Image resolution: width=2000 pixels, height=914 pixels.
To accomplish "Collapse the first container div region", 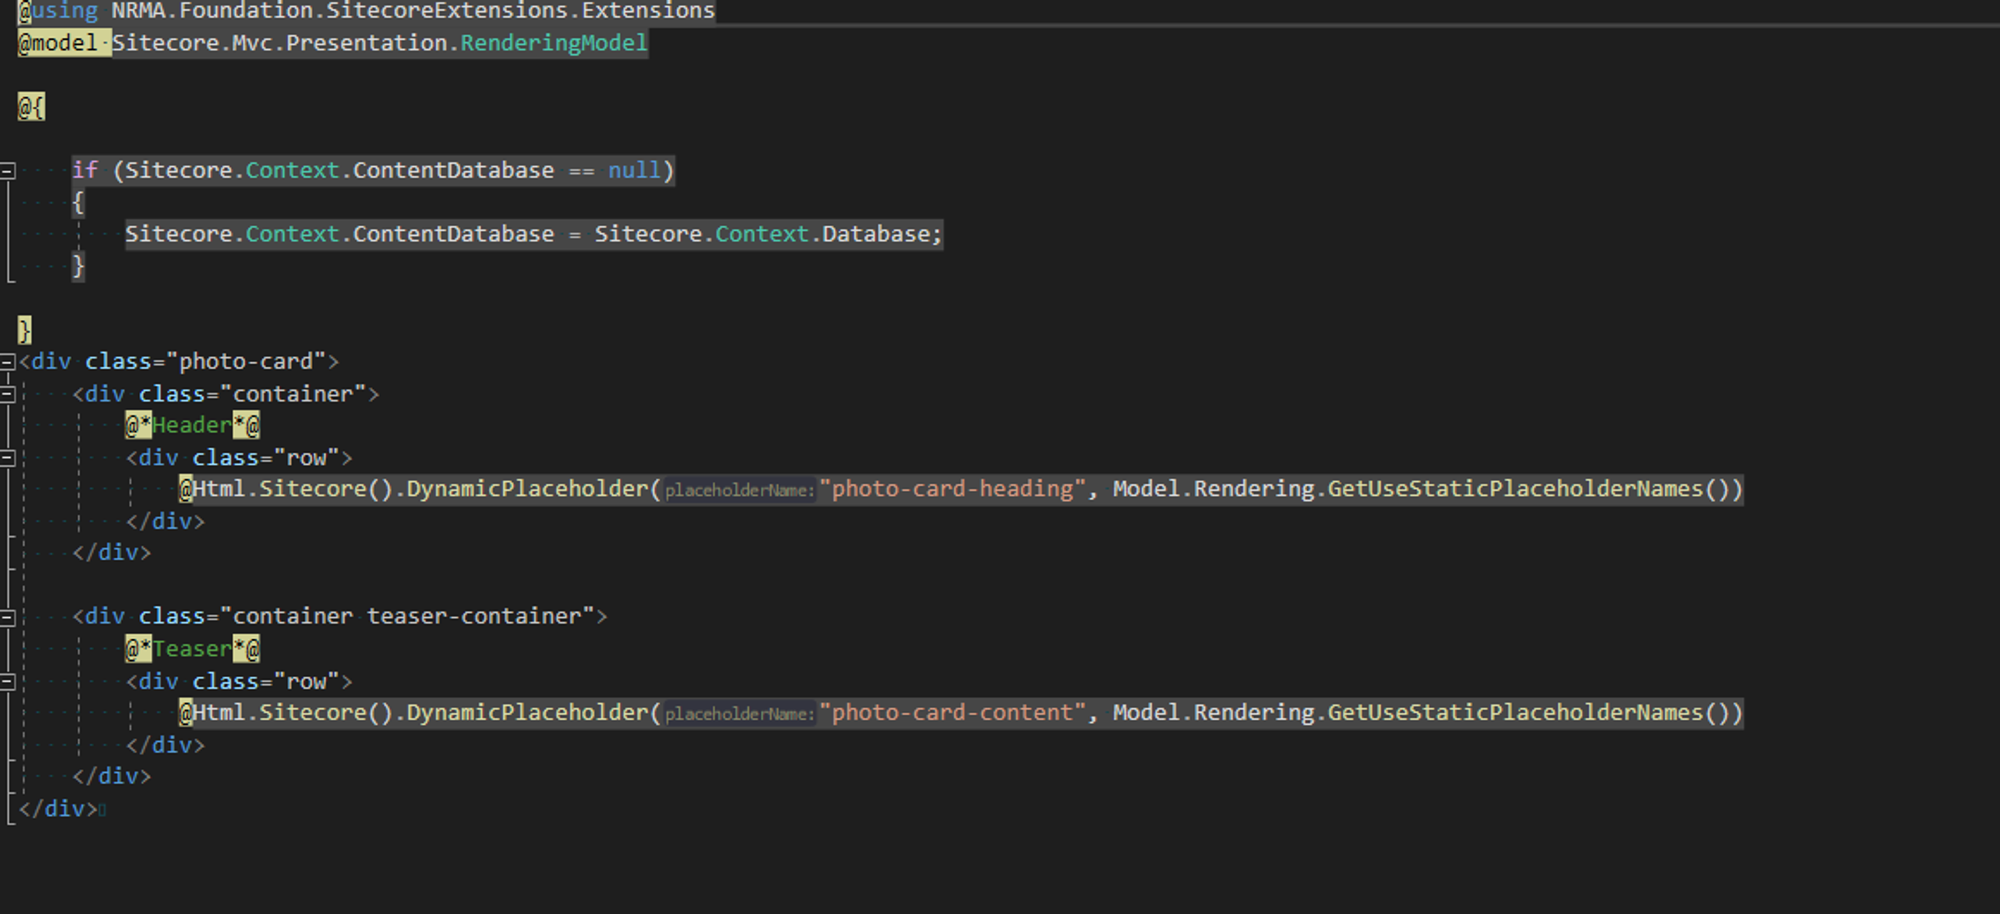I will pos(7,394).
